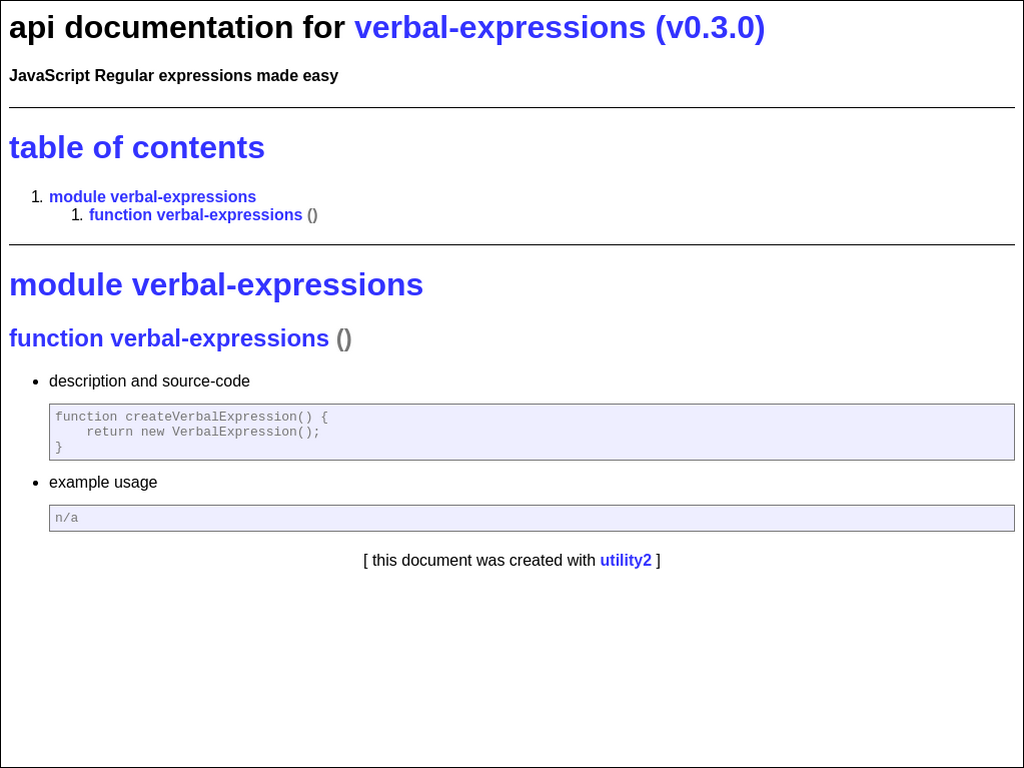Image resolution: width=1024 pixels, height=768 pixels.
Task: Click the "JavaScript Regular expressions made easy" subtitle
Action: 173,76
